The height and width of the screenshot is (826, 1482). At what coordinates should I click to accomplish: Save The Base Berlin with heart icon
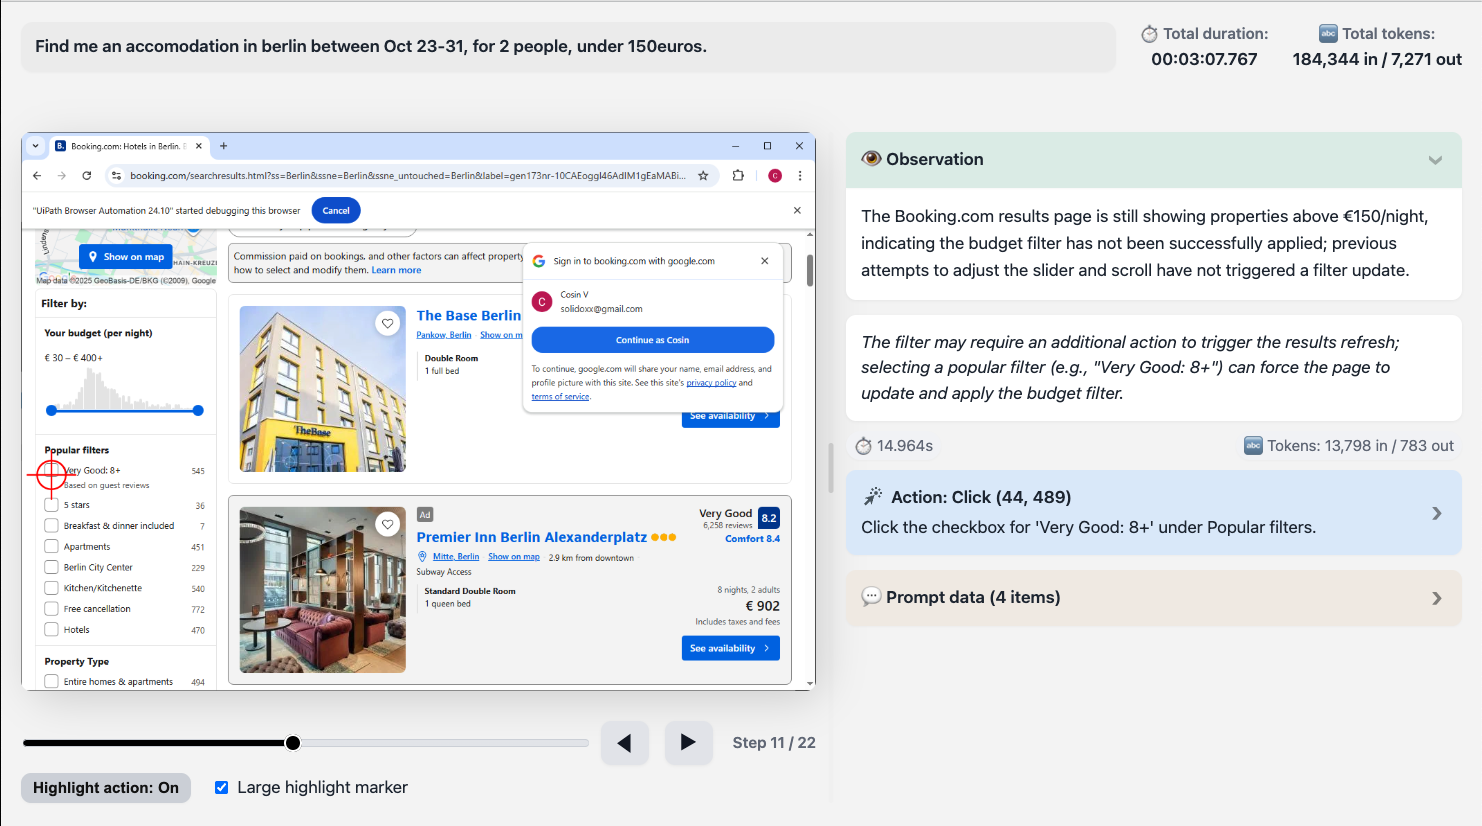[x=388, y=323]
